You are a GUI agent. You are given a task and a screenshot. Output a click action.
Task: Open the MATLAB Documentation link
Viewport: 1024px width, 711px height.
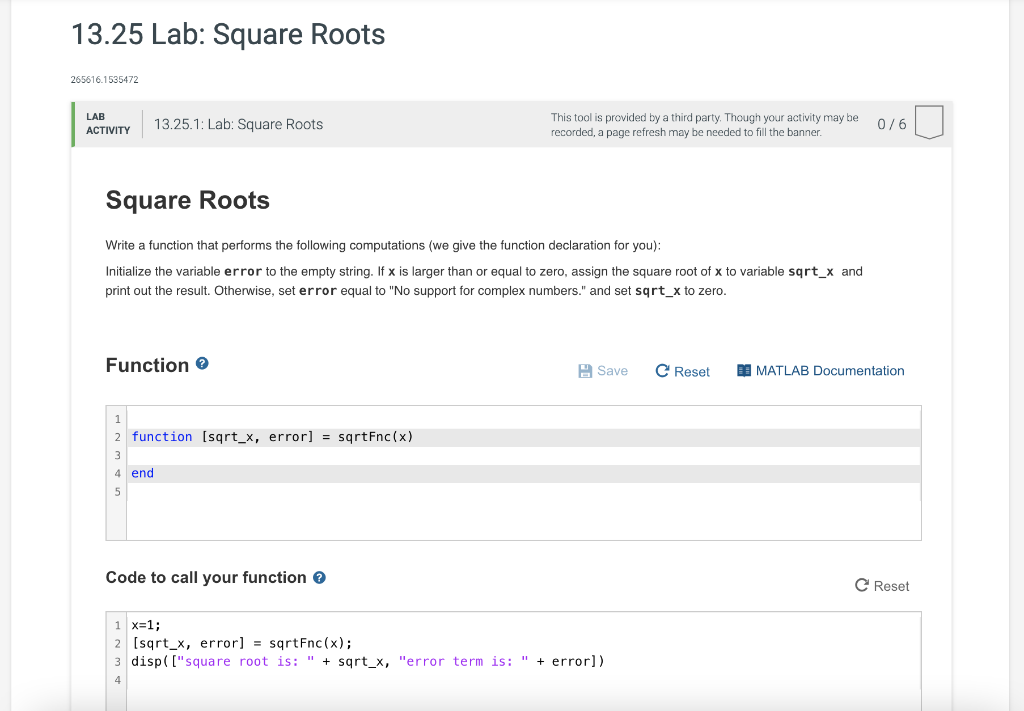pyautogui.click(x=829, y=370)
